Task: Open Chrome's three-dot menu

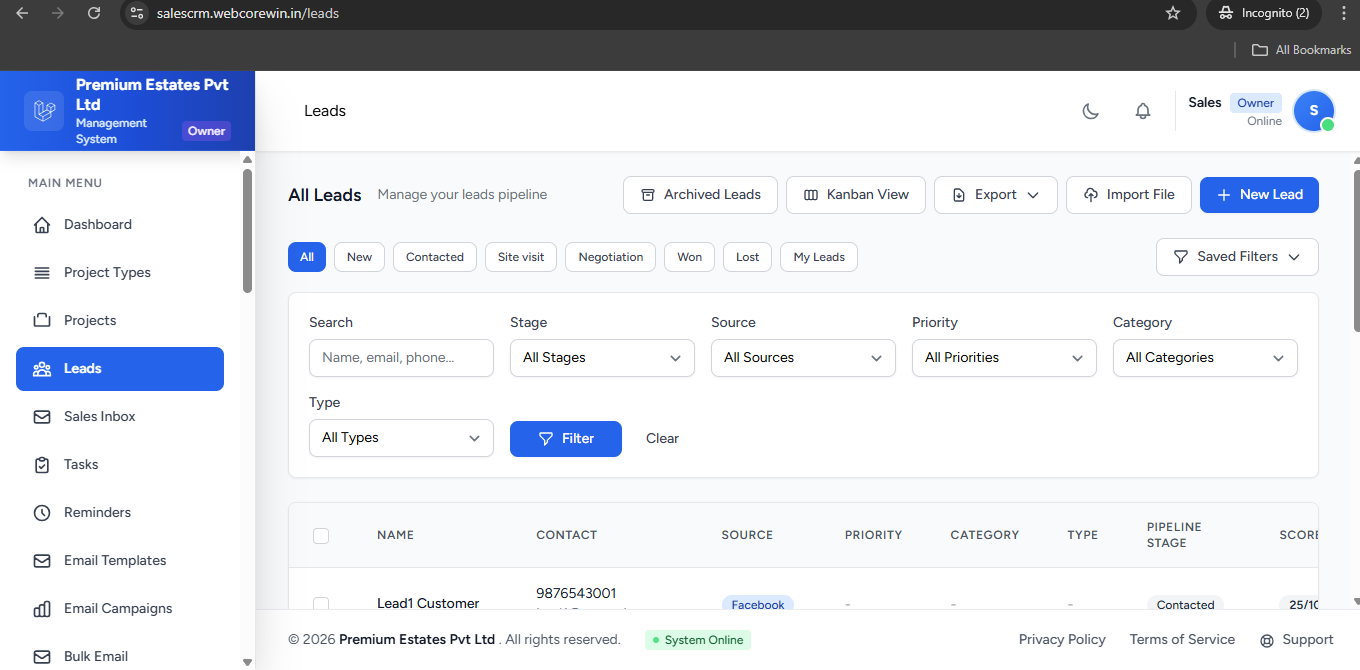Action: (1343, 13)
